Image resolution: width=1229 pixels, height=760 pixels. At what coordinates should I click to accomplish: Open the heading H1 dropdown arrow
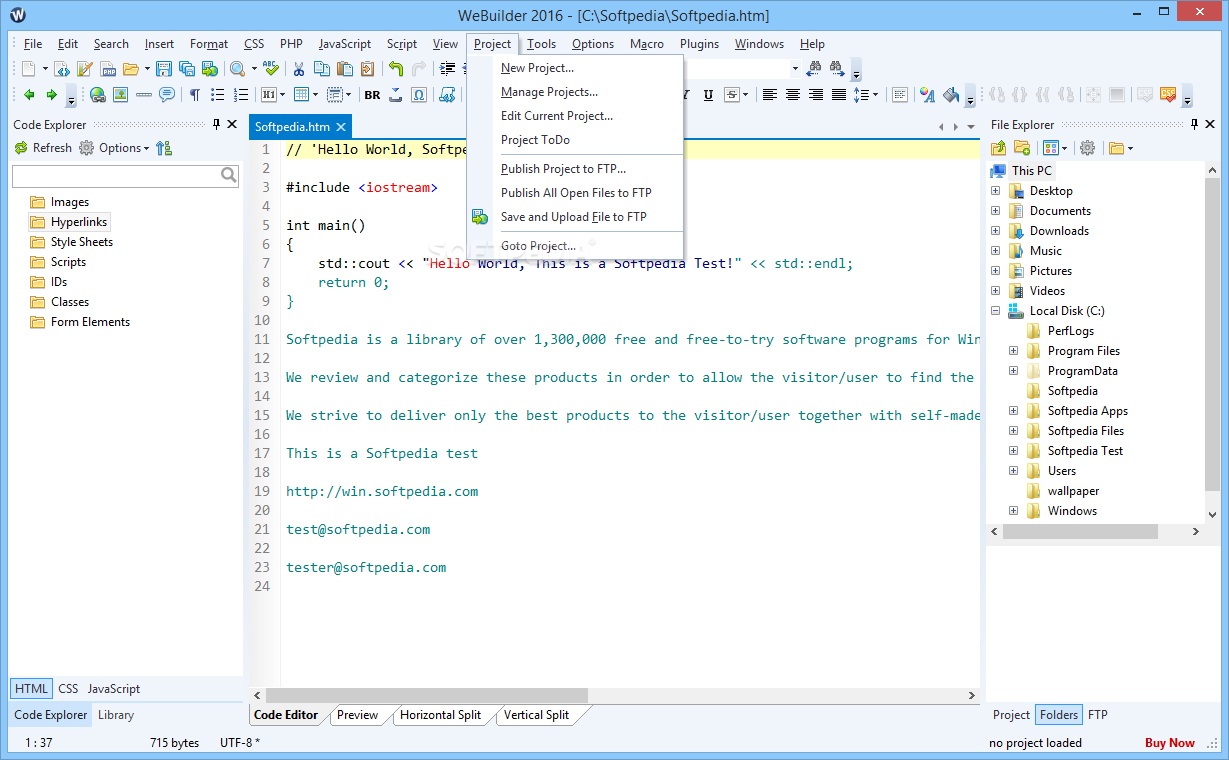tap(282, 95)
